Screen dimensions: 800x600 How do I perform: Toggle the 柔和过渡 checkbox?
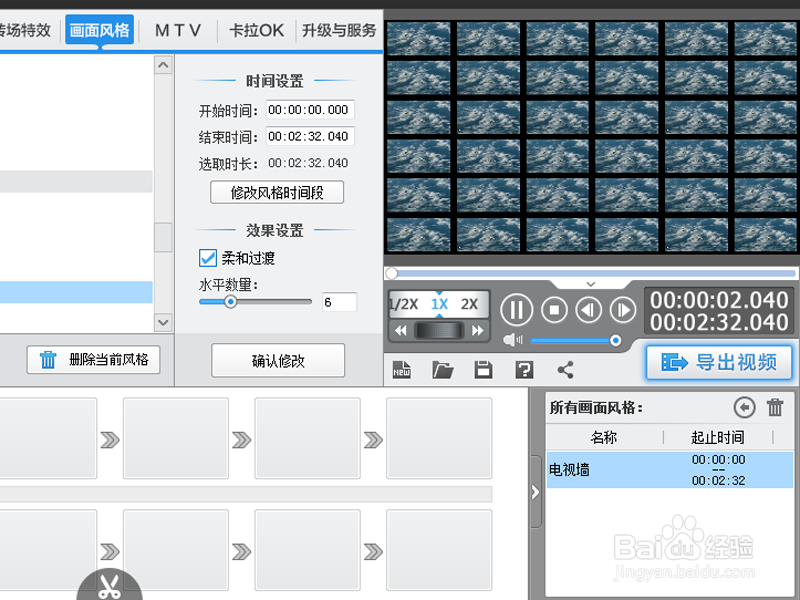[x=208, y=258]
